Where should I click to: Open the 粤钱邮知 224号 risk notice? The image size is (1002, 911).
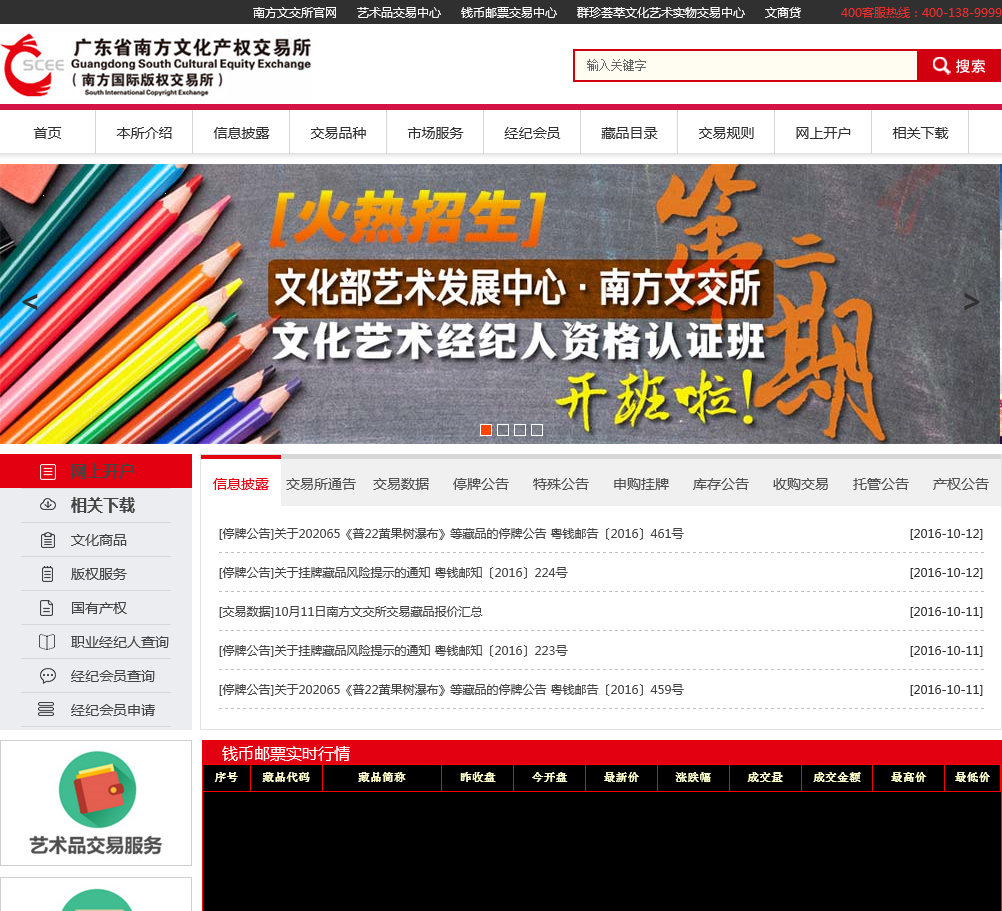[x=393, y=572]
